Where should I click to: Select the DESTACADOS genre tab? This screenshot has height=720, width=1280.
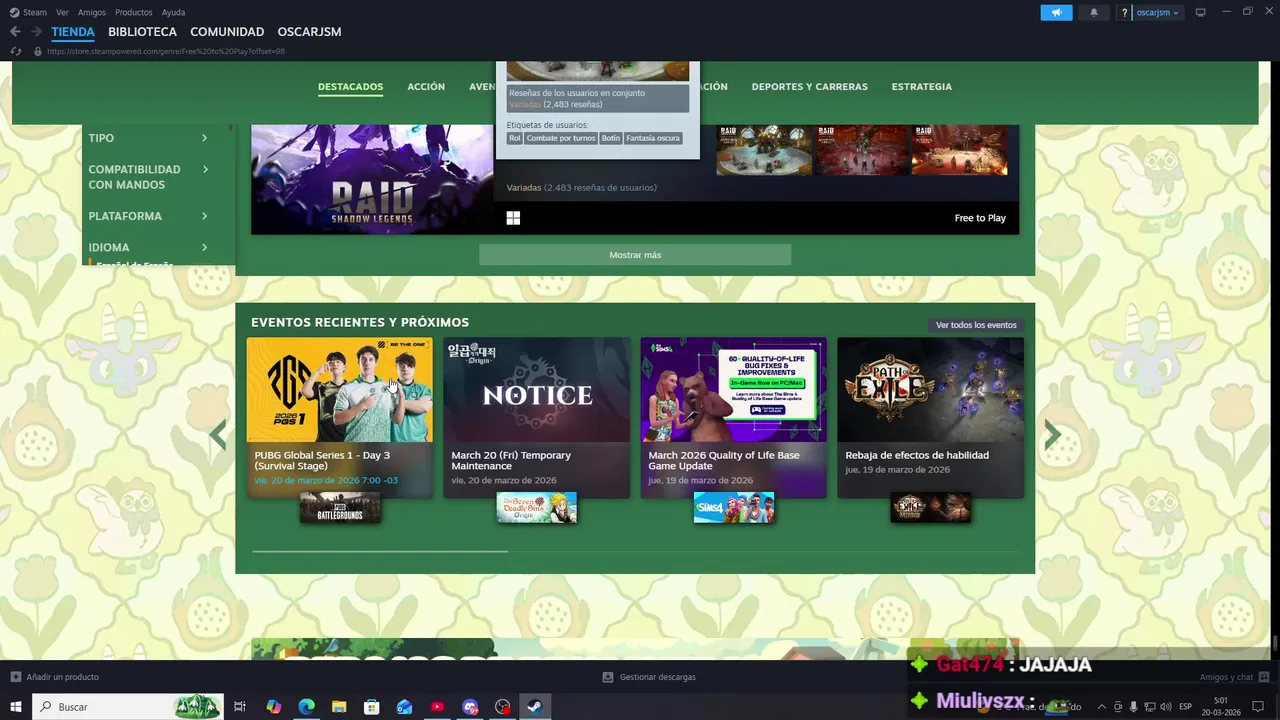350,87
